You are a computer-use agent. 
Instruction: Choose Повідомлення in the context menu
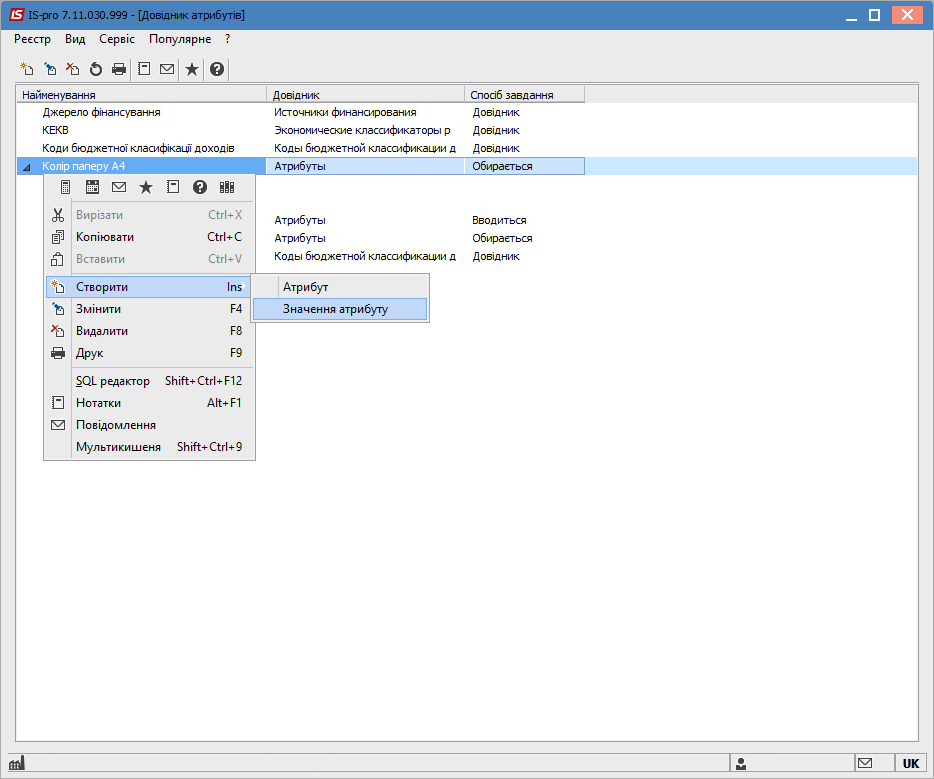150,425
